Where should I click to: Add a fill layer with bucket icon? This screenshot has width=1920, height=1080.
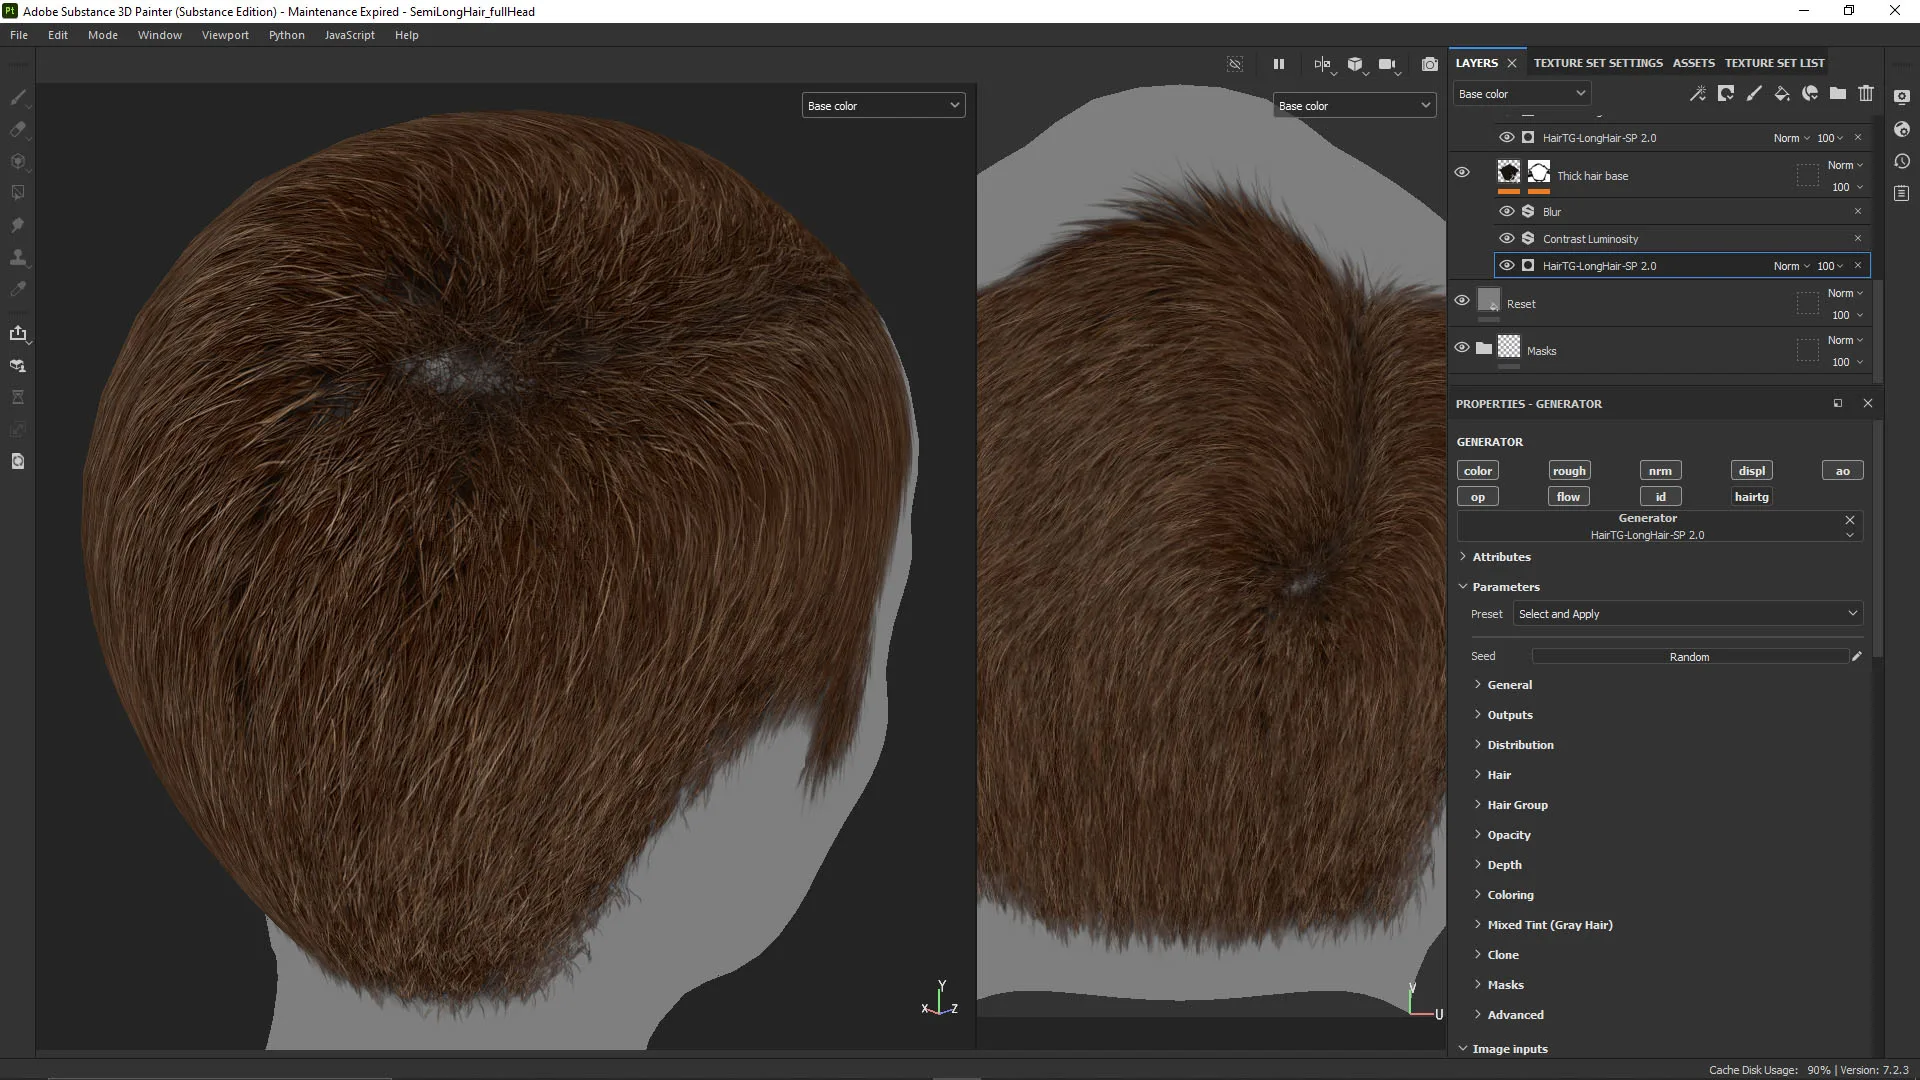1782,93
